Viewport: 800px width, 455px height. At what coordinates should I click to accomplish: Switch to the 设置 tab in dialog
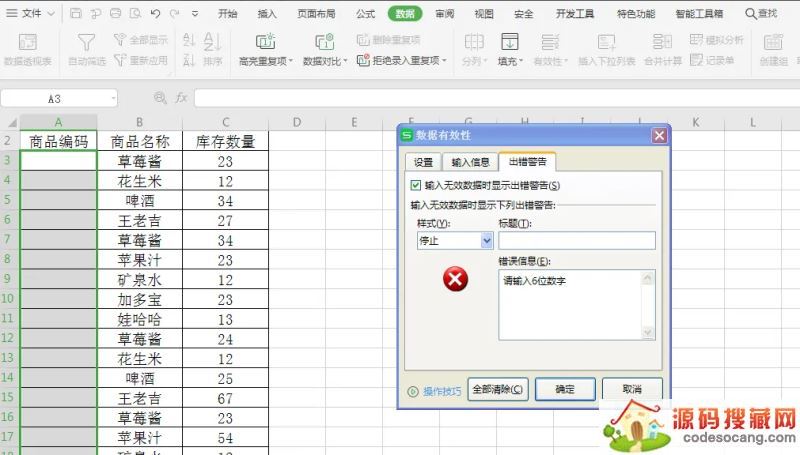point(423,162)
